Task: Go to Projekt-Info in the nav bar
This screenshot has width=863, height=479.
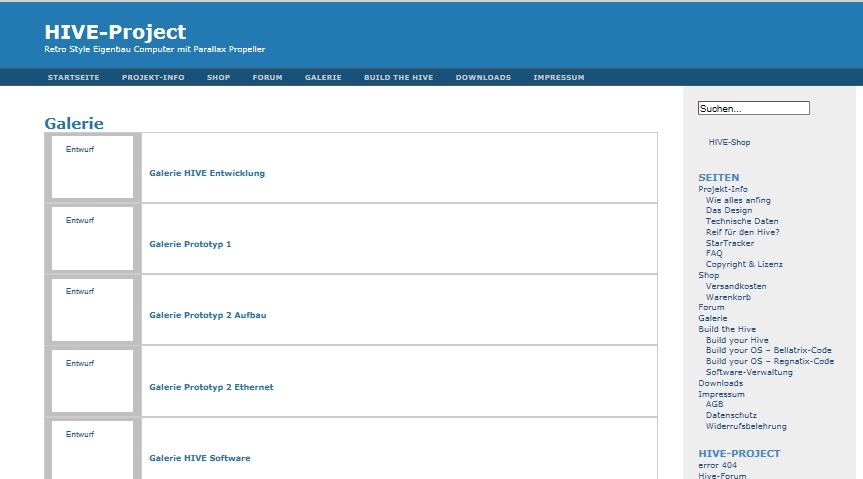Action: [153, 77]
